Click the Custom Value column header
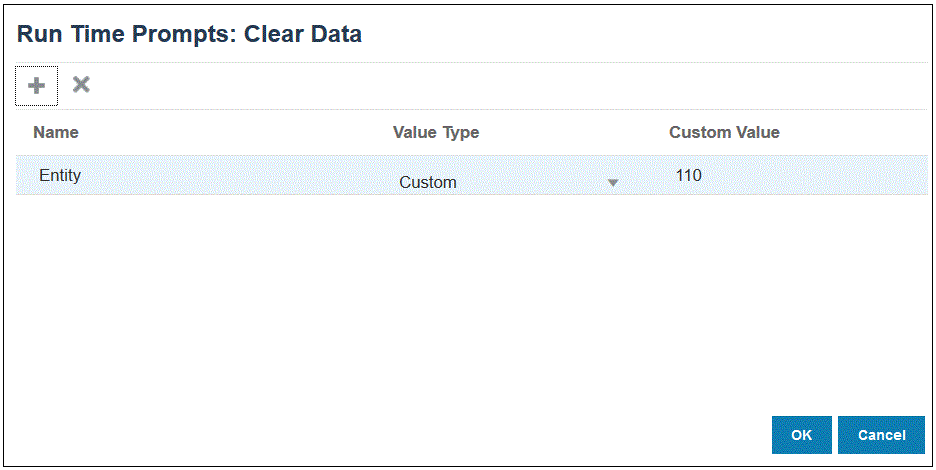The height and width of the screenshot is (470, 936). (724, 132)
